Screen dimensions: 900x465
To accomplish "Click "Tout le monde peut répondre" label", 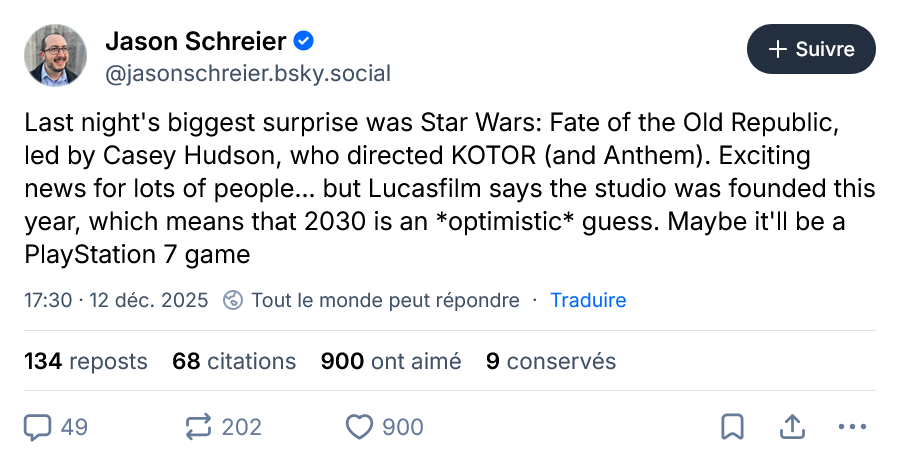I will tap(385, 300).
